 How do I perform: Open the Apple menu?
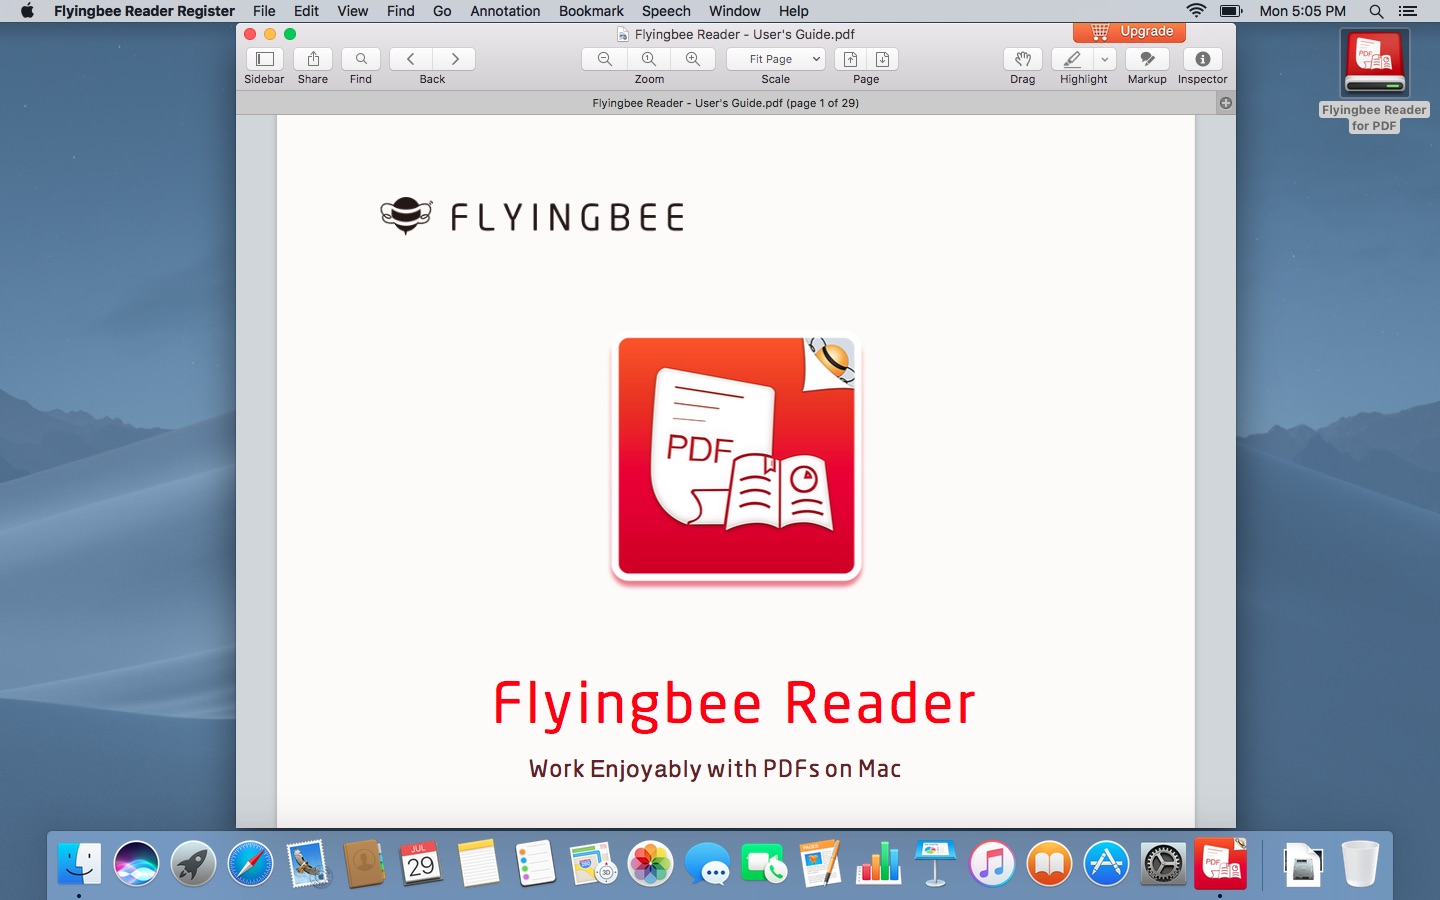(x=27, y=11)
